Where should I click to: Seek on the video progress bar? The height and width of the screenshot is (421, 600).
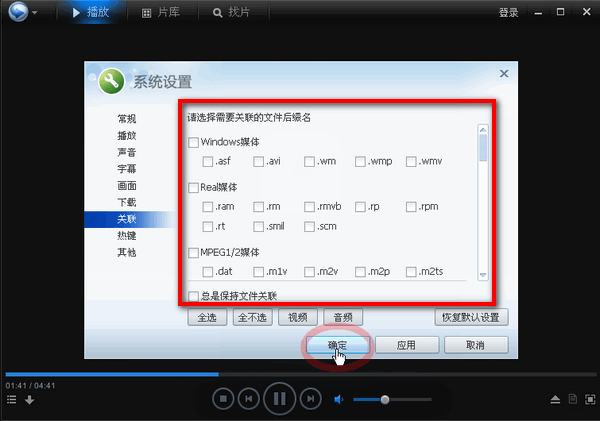coord(300,374)
